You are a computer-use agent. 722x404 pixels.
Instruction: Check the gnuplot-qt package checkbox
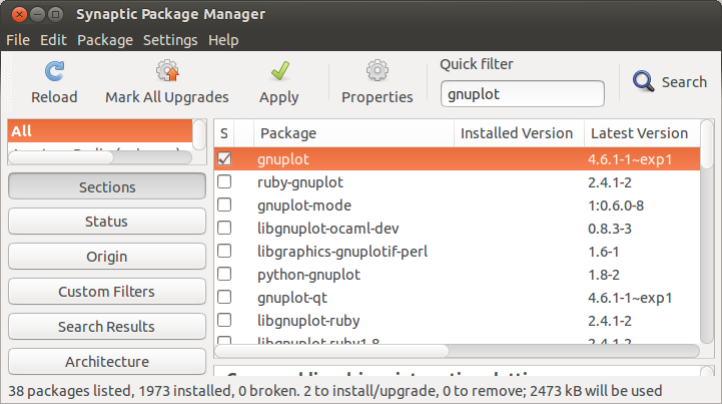[x=225, y=297]
